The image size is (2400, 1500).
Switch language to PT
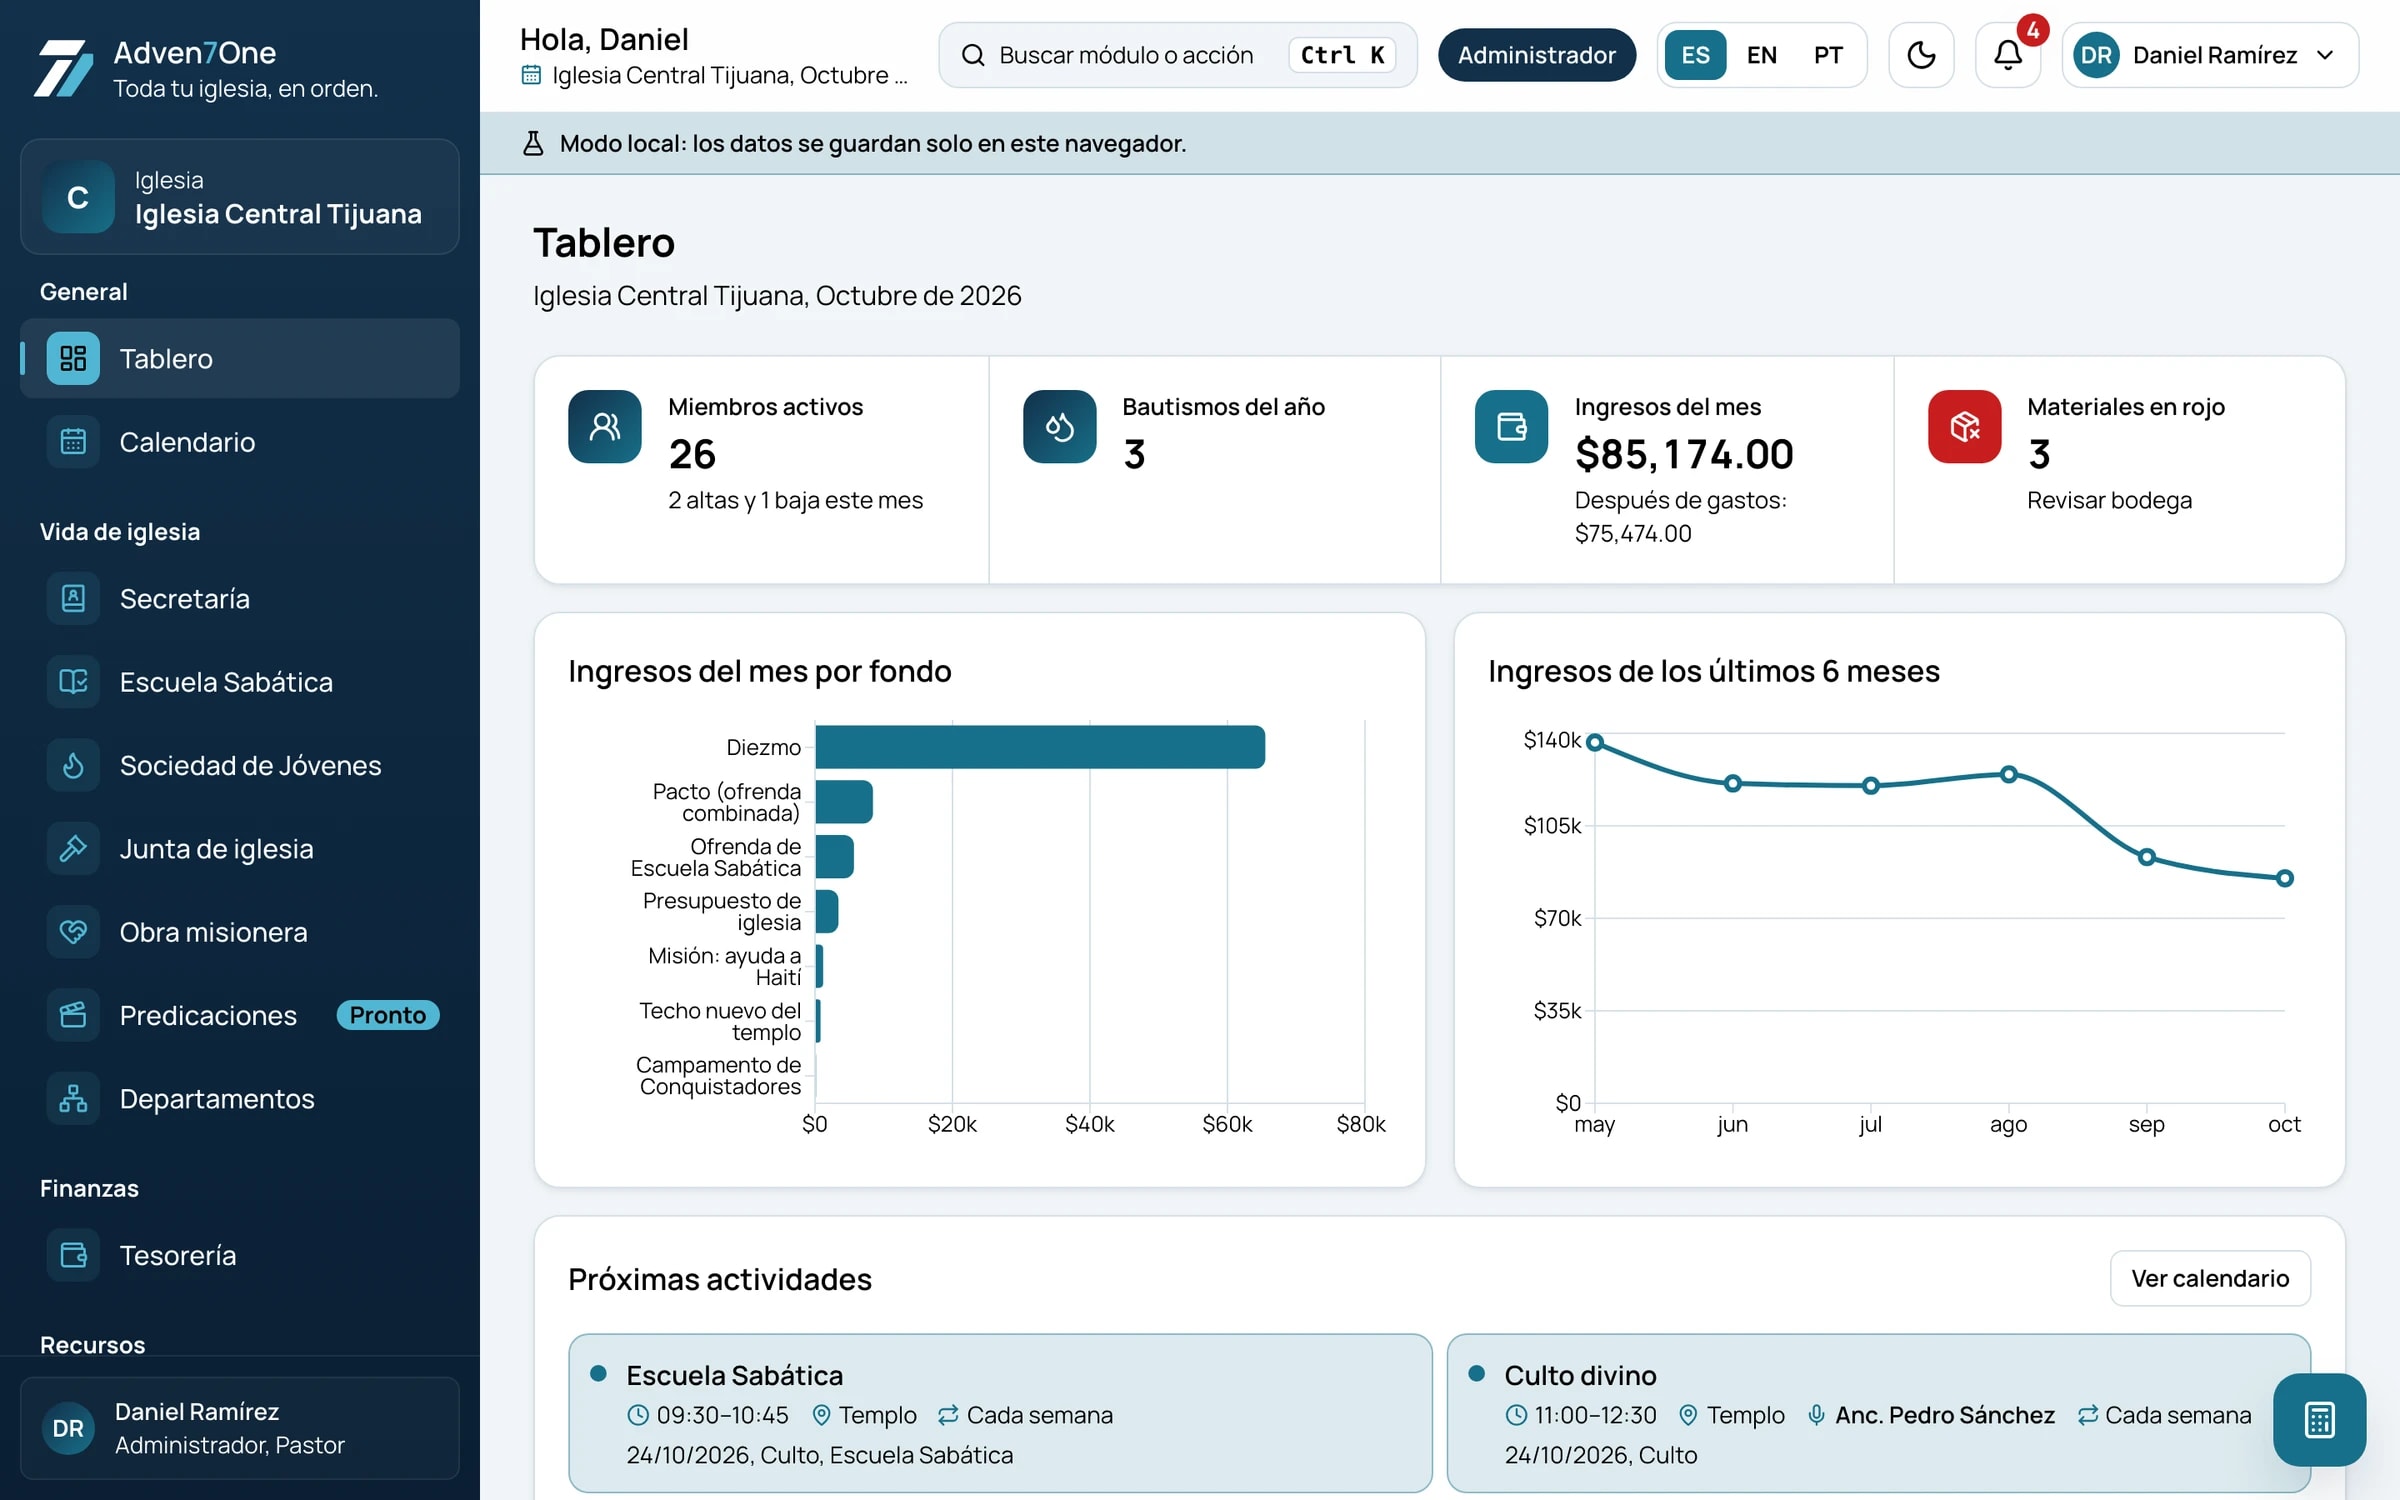[1828, 55]
